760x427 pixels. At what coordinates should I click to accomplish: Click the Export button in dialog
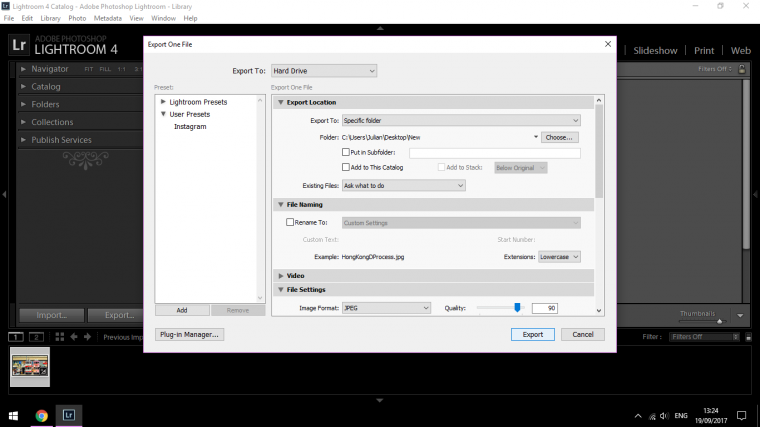(x=533, y=334)
